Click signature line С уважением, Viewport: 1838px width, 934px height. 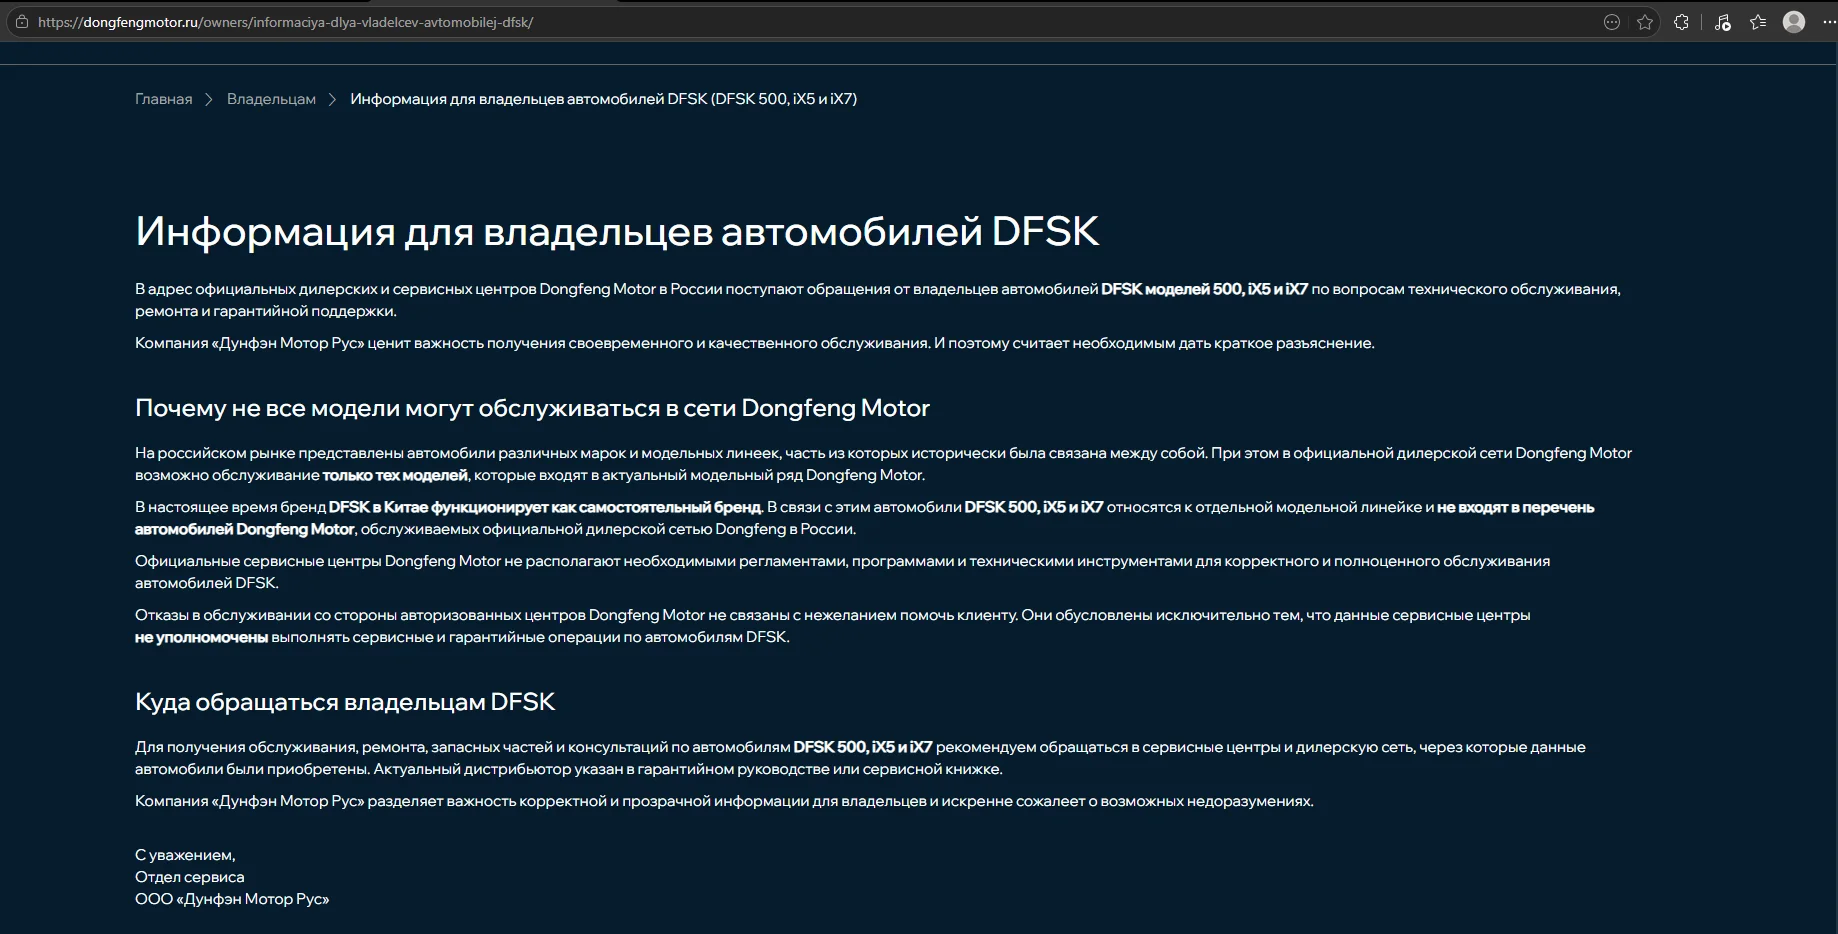185,855
